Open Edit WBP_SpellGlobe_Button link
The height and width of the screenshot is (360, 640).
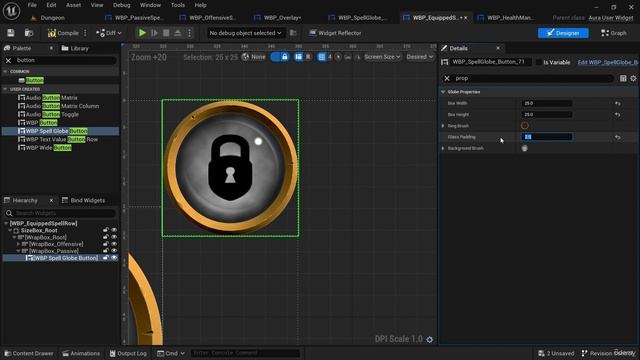pos(607,62)
